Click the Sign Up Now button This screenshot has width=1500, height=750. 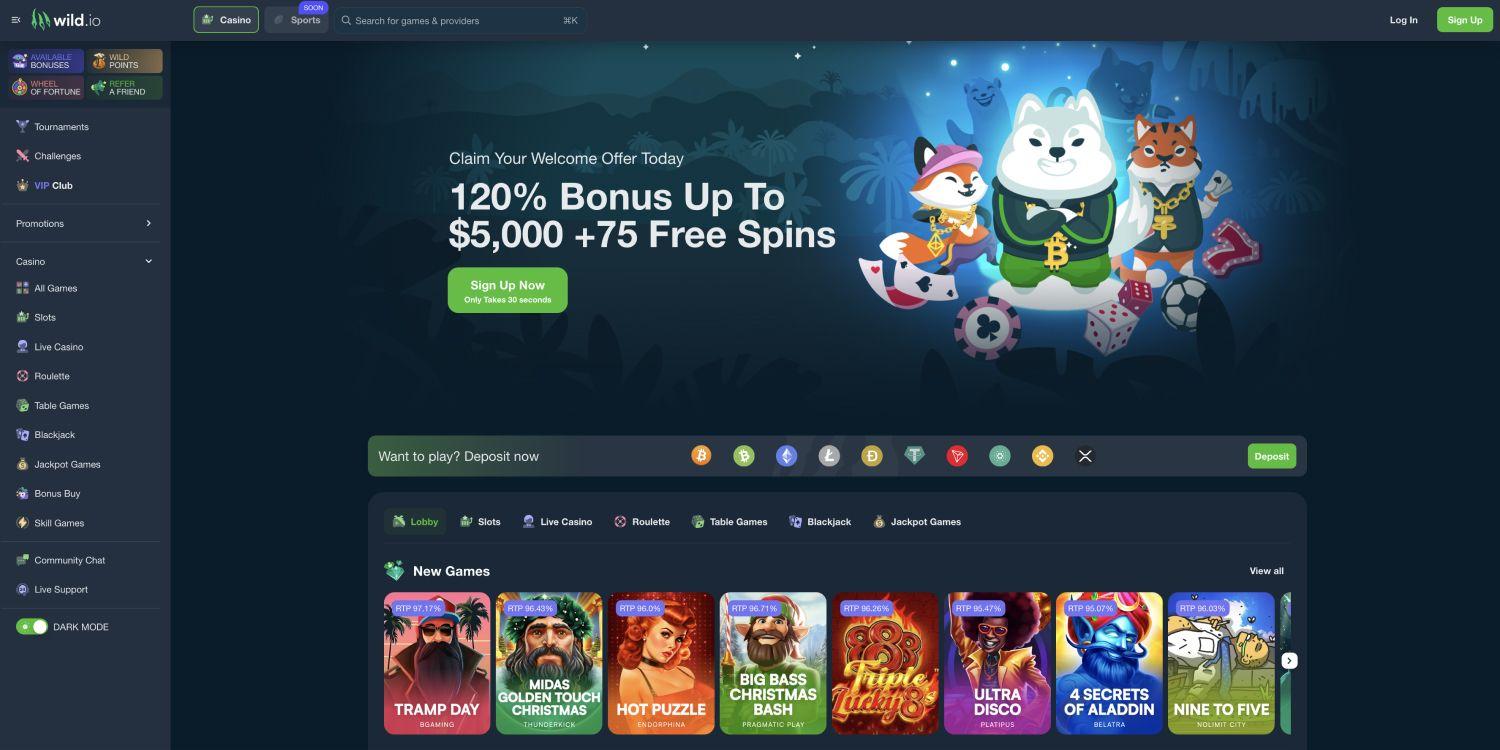[x=508, y=290]
